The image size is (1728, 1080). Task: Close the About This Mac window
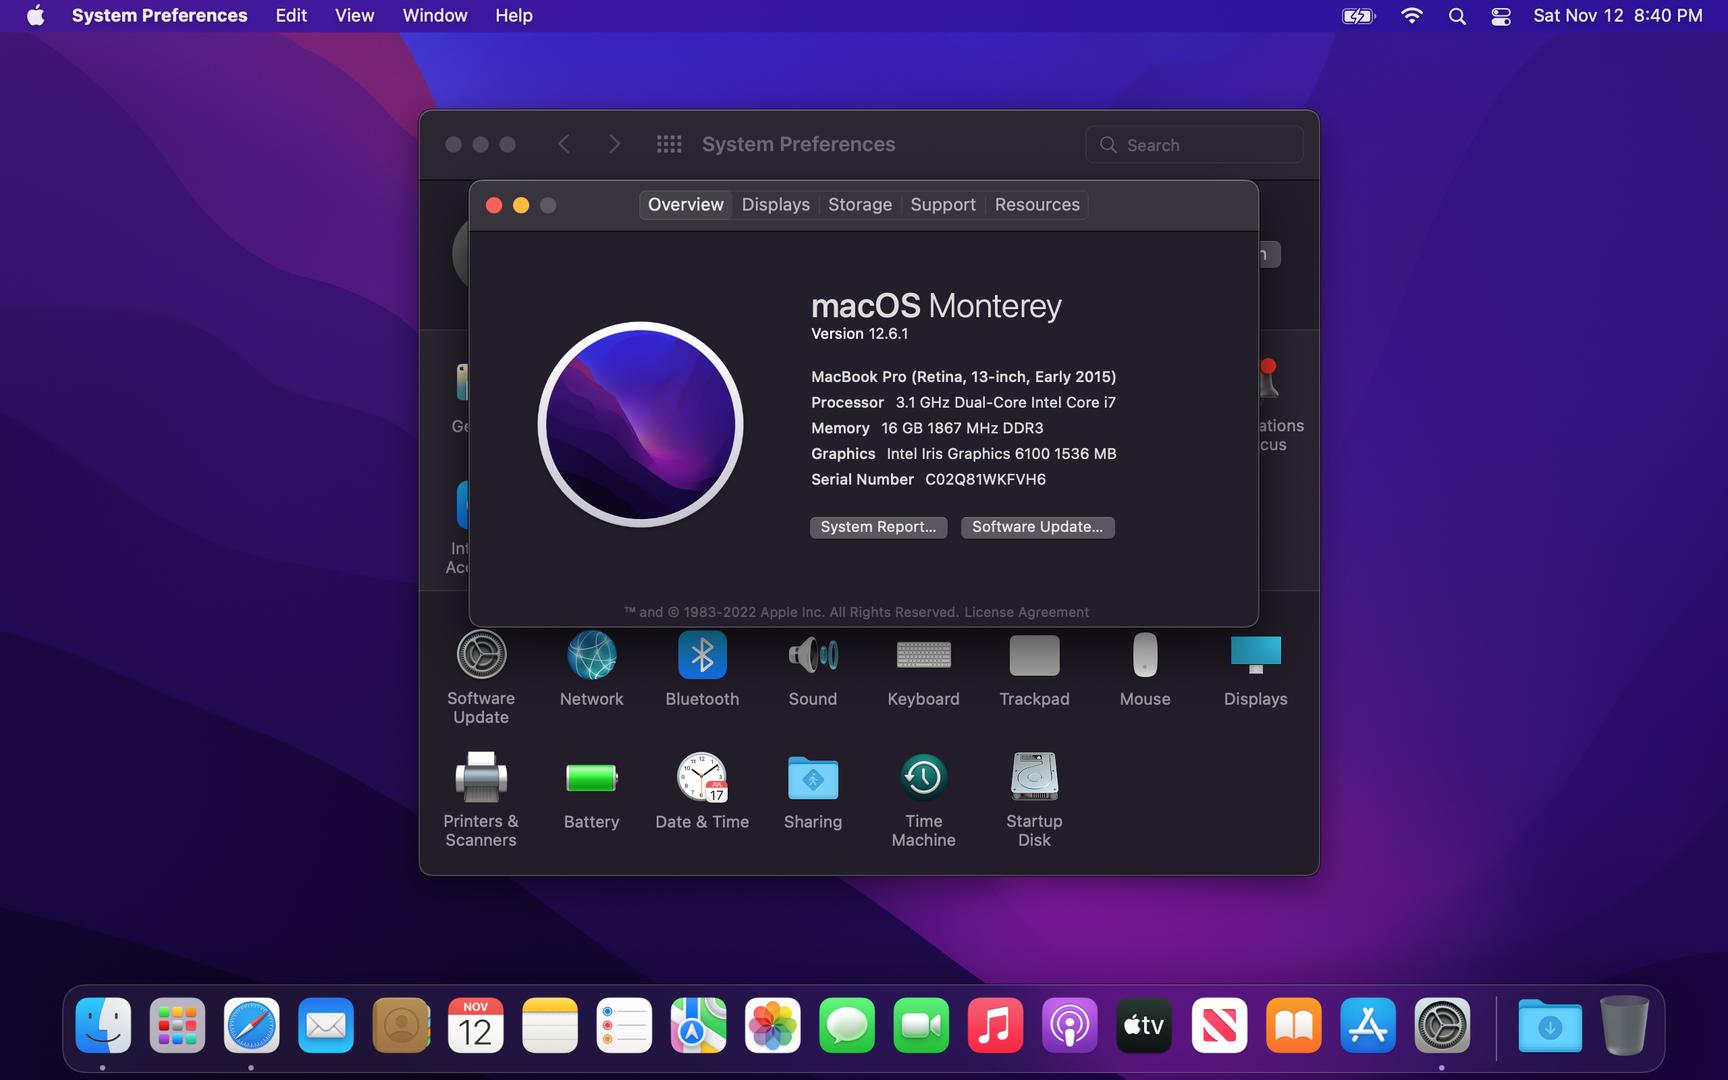pos(494,205)
